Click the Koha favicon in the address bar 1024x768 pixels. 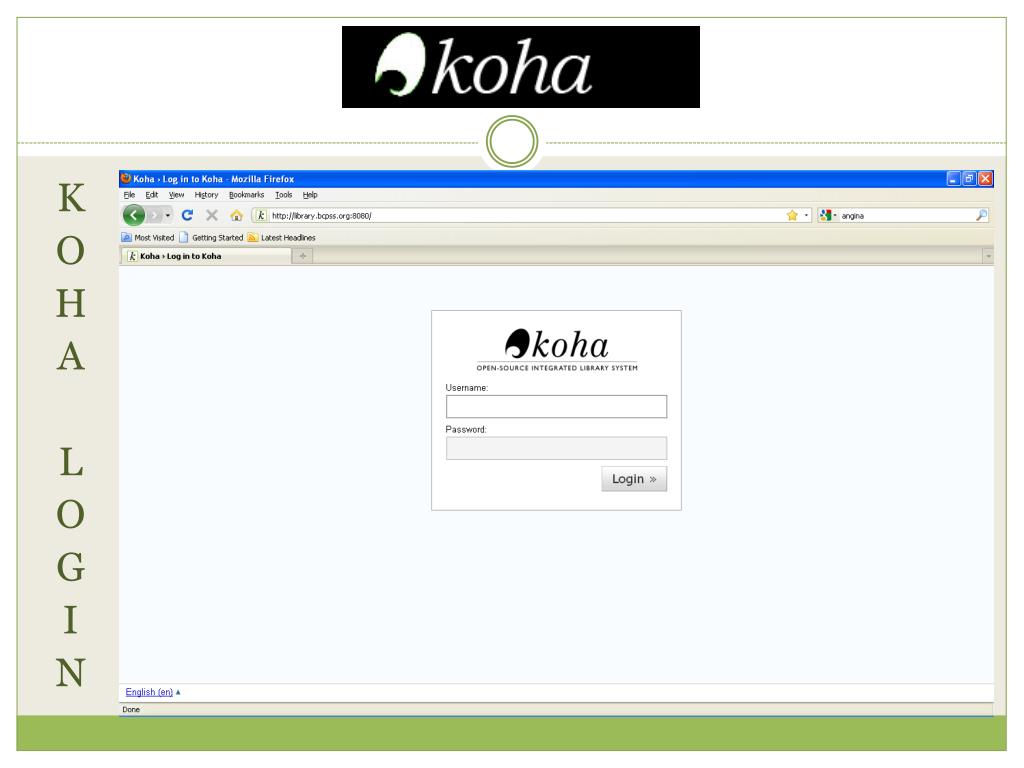261,214
